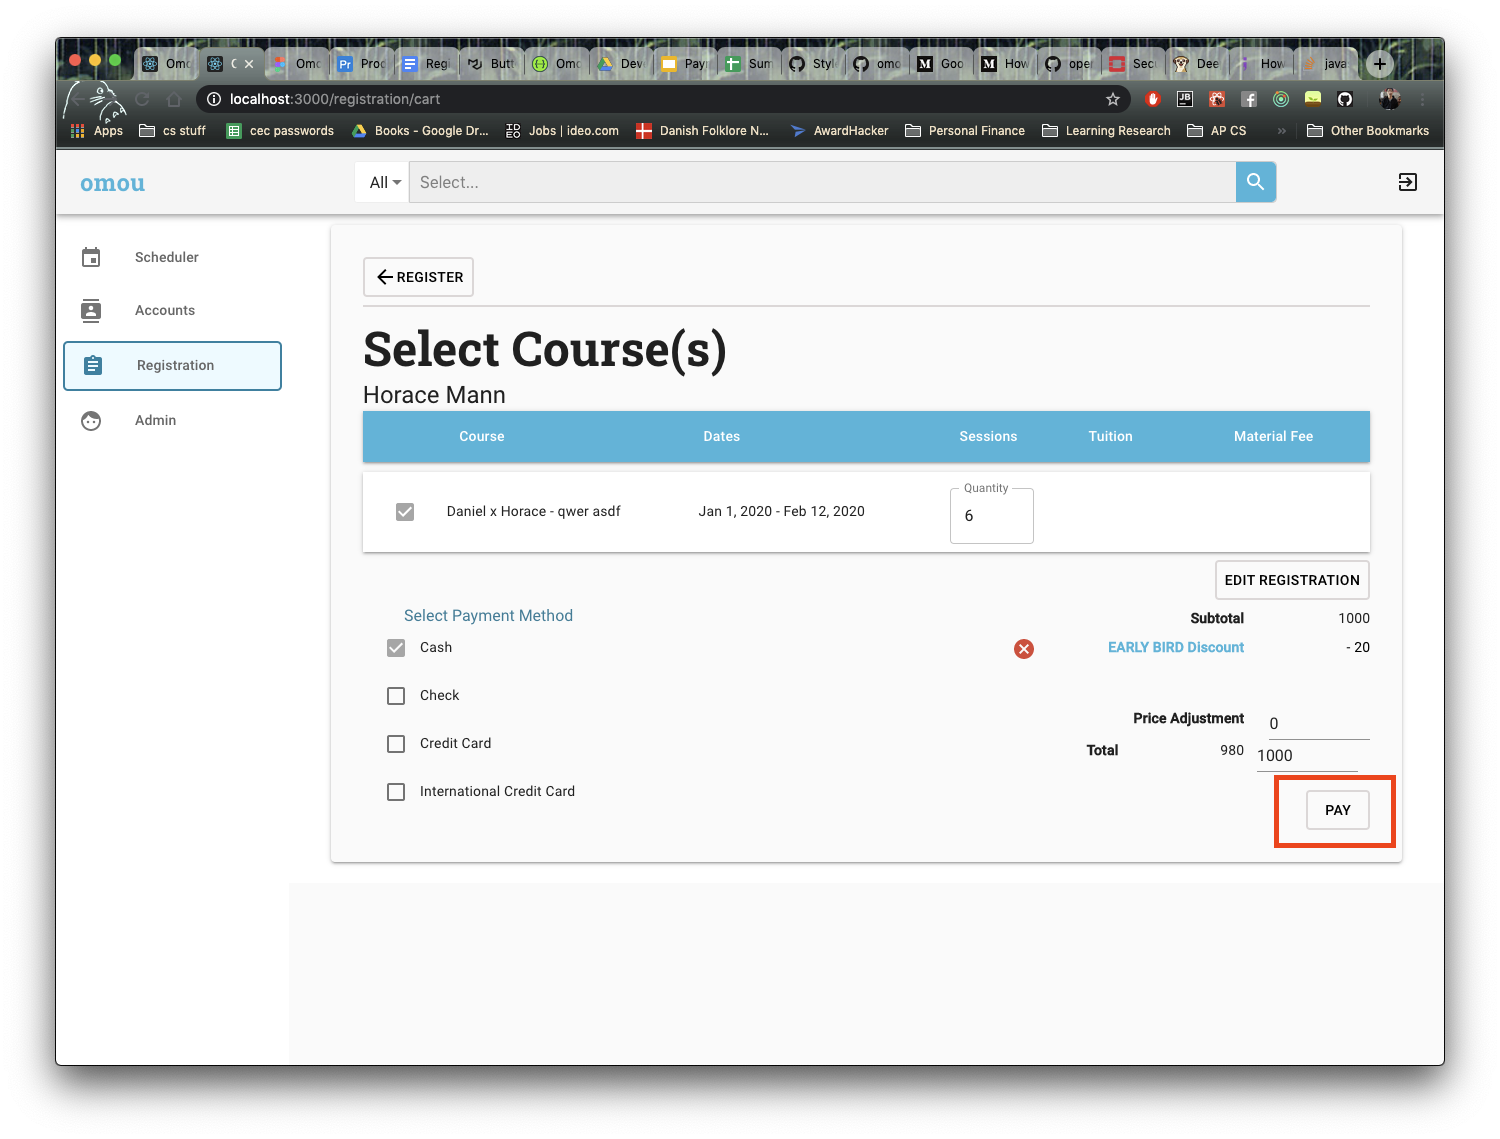Viewport: 1500px width, 1139px height.
Task: Remove the EARLY BIRD Discount with red X
Action: click(1024, 649)
